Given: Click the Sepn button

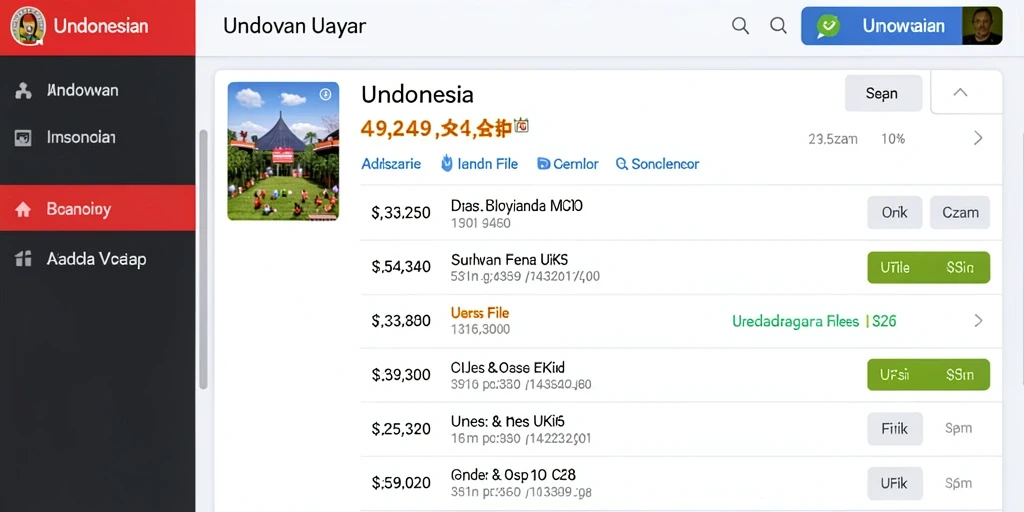Looking at the screenshot, I should (883, 93).
